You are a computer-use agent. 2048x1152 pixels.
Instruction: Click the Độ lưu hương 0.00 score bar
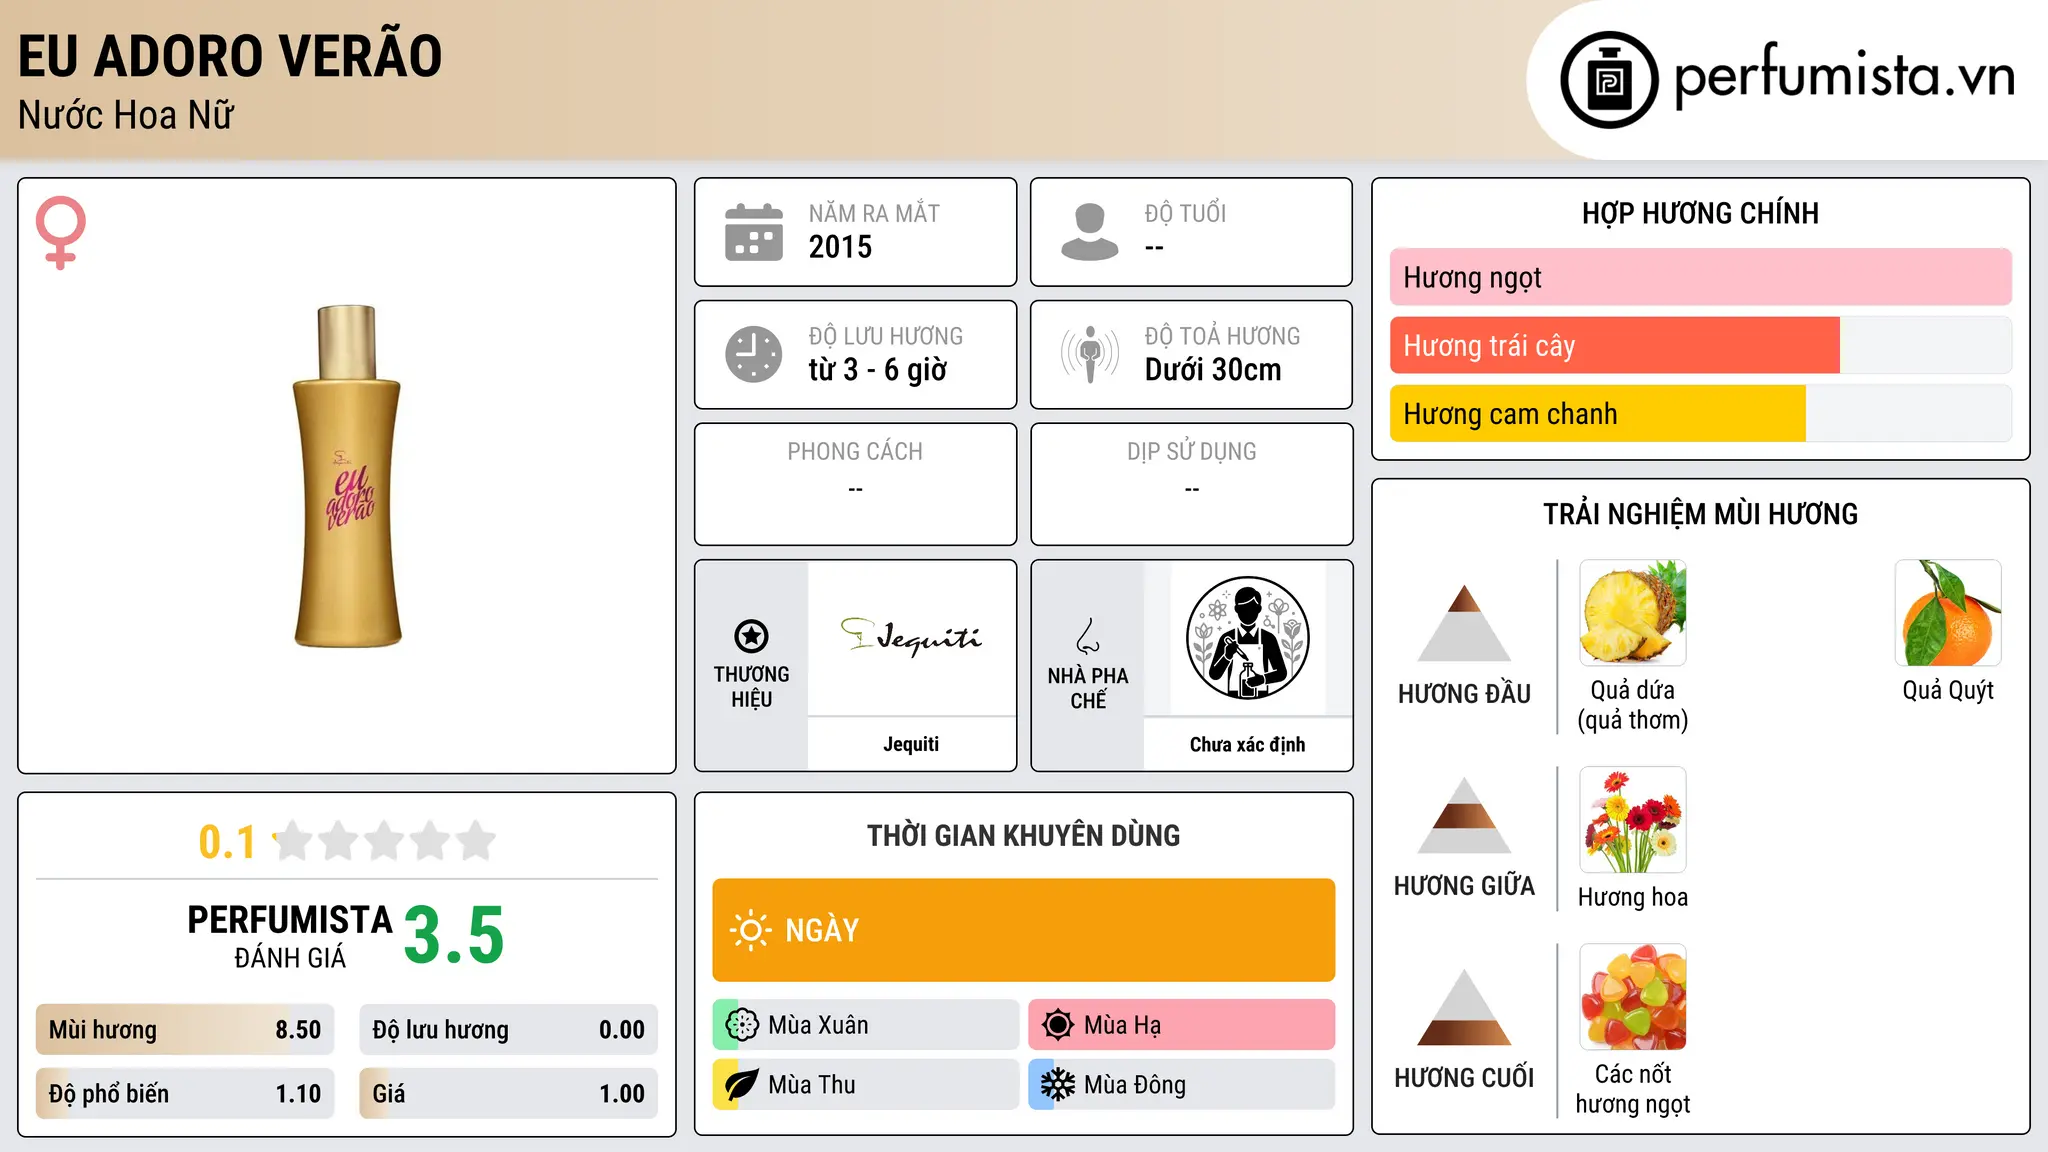click(x=508, y=1030)
